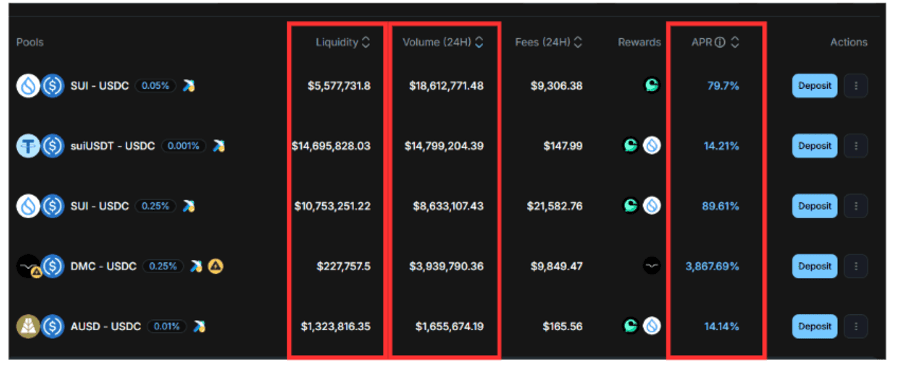Click the yellow warning badge beside DMC - USDC

[216, 266]
